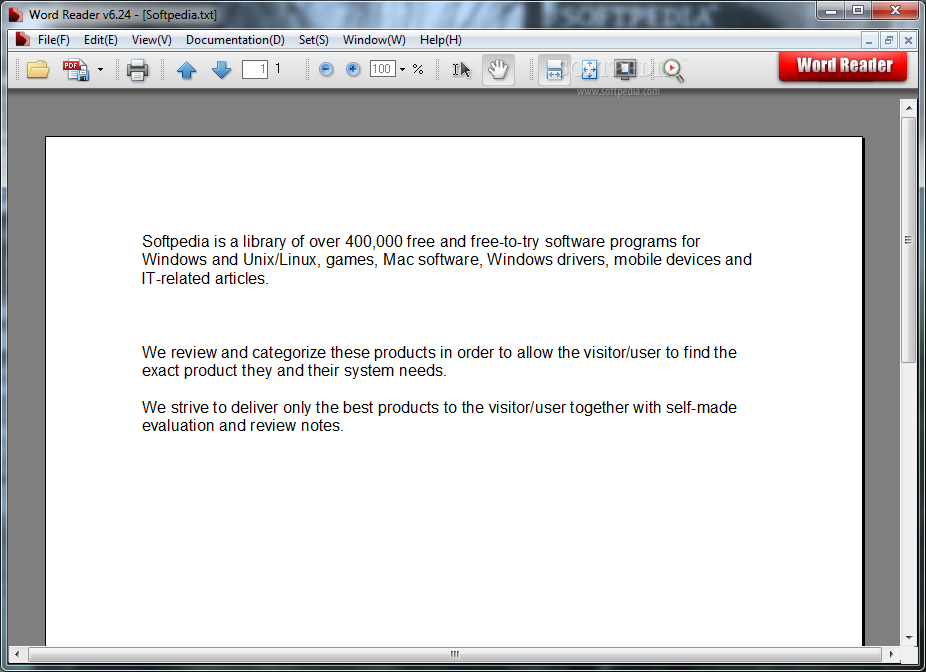The height and width of the screenshot is (672, 926).
Task: Open the search magnifier tool
Action: (x=672, y=70)
